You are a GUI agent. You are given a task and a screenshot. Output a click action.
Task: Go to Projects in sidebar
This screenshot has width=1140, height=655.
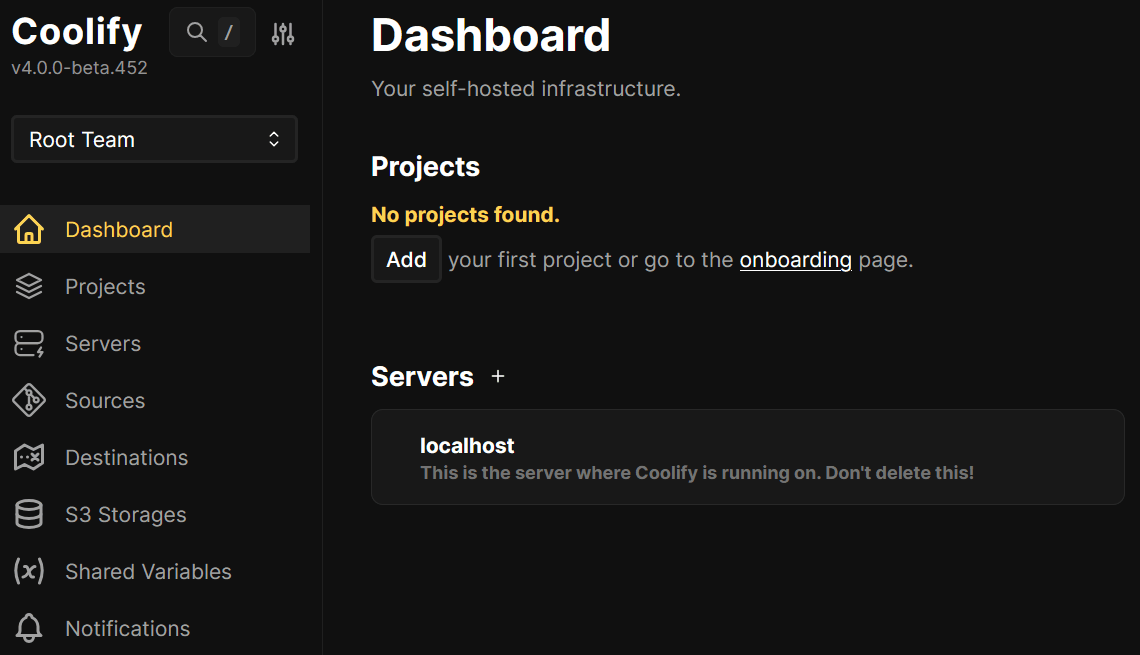(105, 287)
